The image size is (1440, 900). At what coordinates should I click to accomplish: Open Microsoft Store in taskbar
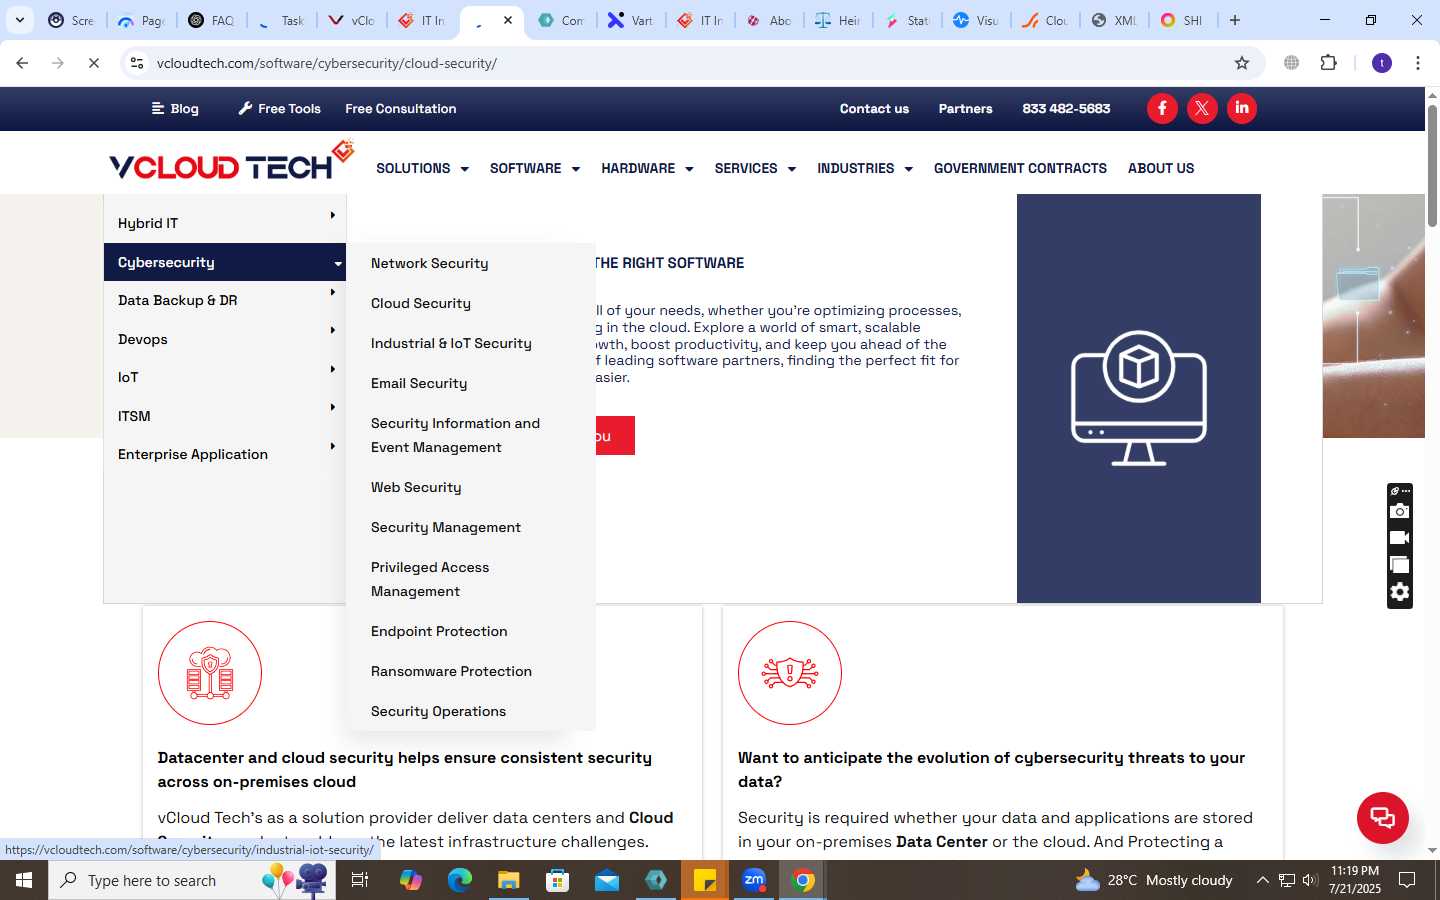[558, 880]
